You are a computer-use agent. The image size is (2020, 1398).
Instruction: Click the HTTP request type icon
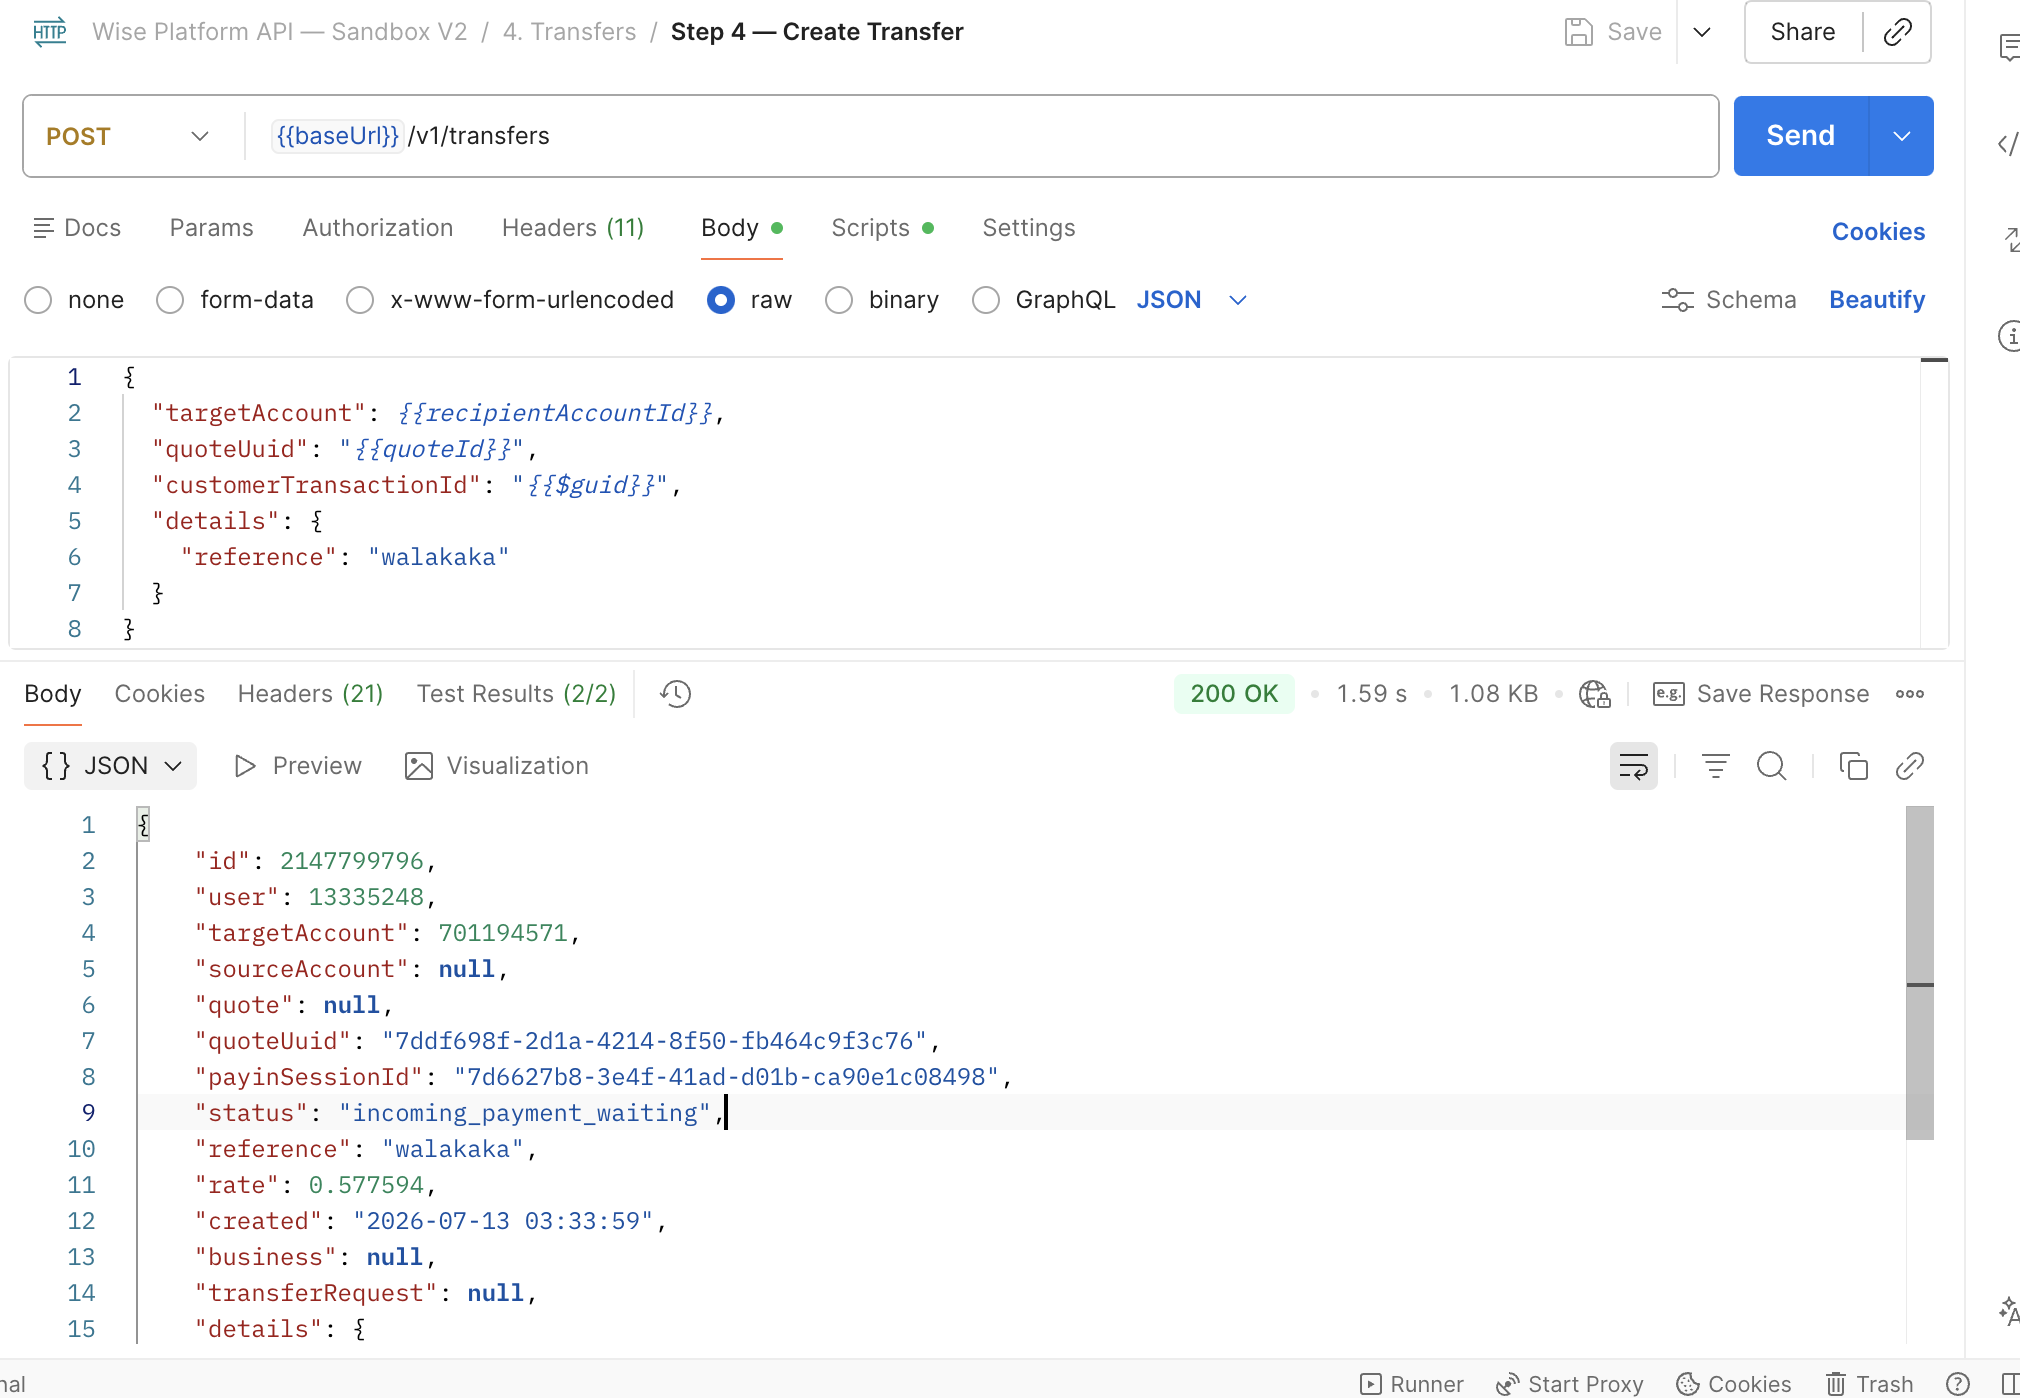click(x=49, y=32)
